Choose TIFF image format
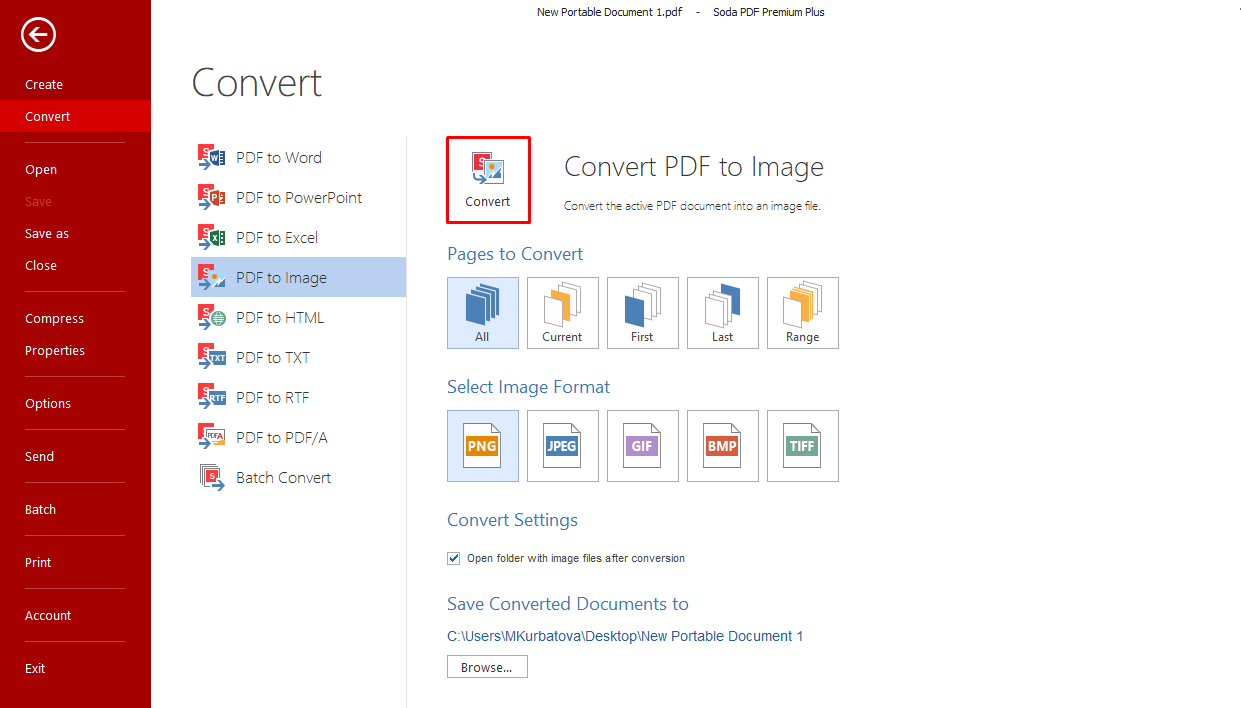 802,446
